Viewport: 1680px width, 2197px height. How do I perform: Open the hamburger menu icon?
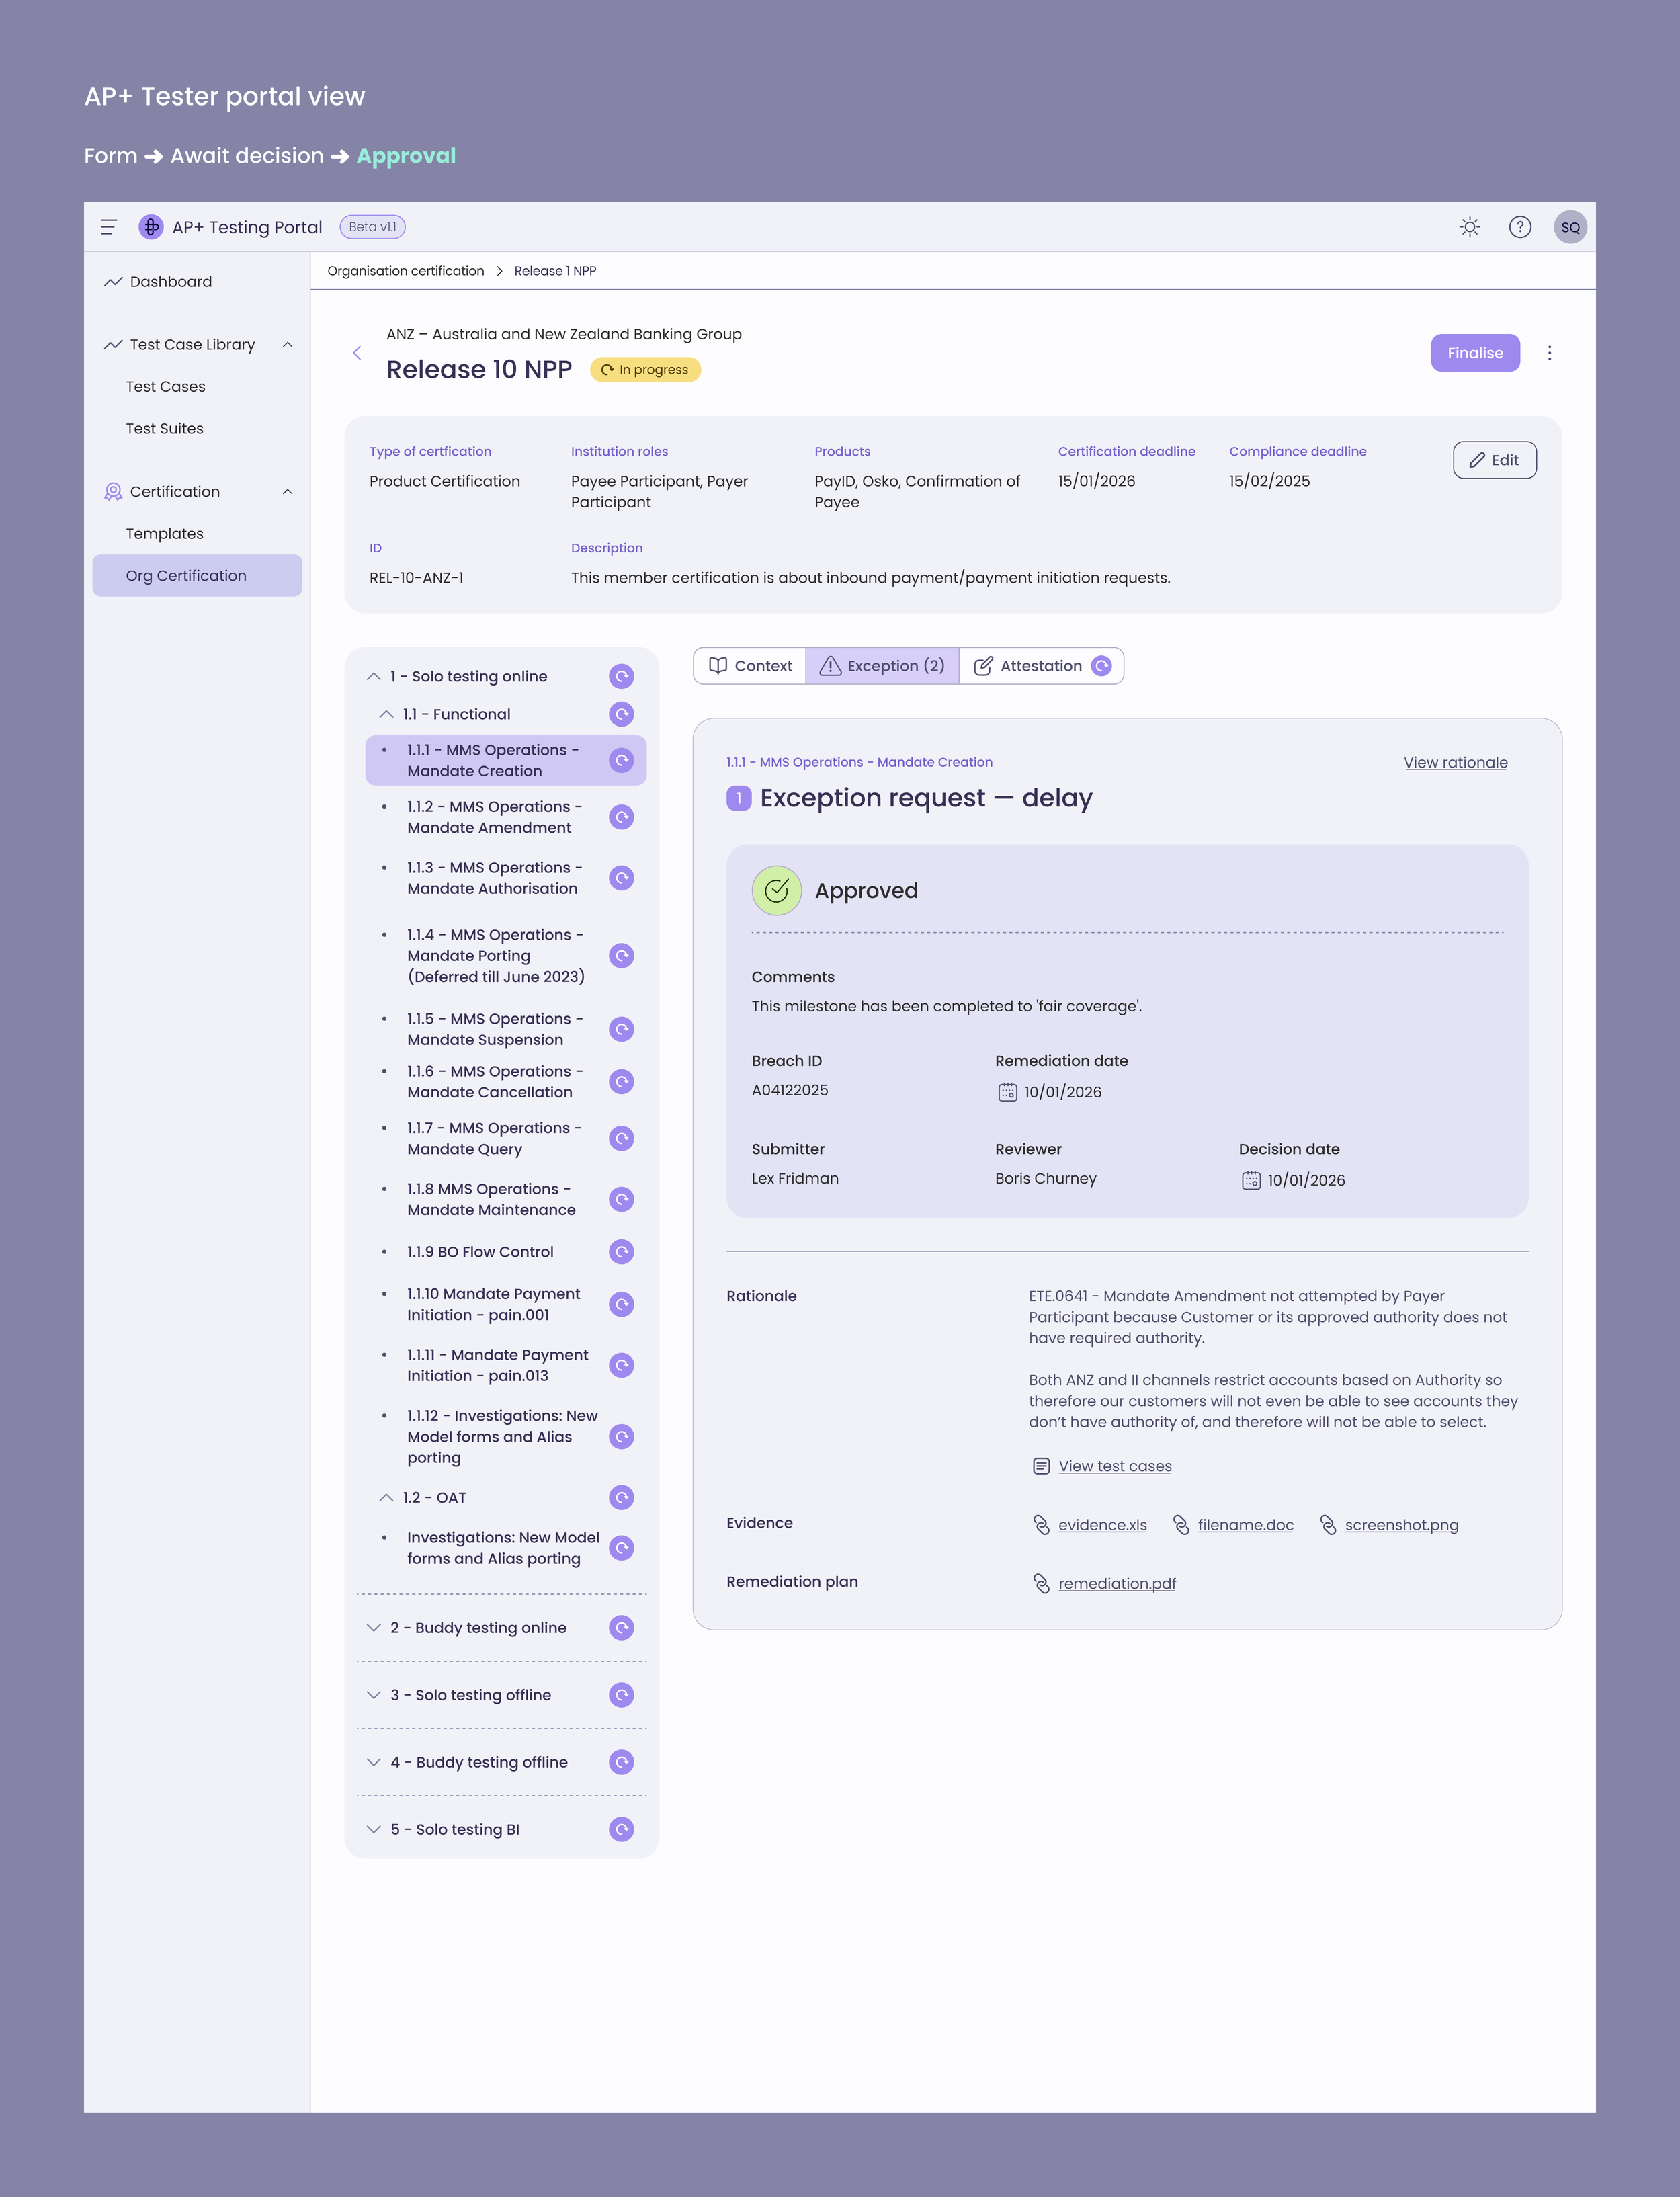coord(109,227)
